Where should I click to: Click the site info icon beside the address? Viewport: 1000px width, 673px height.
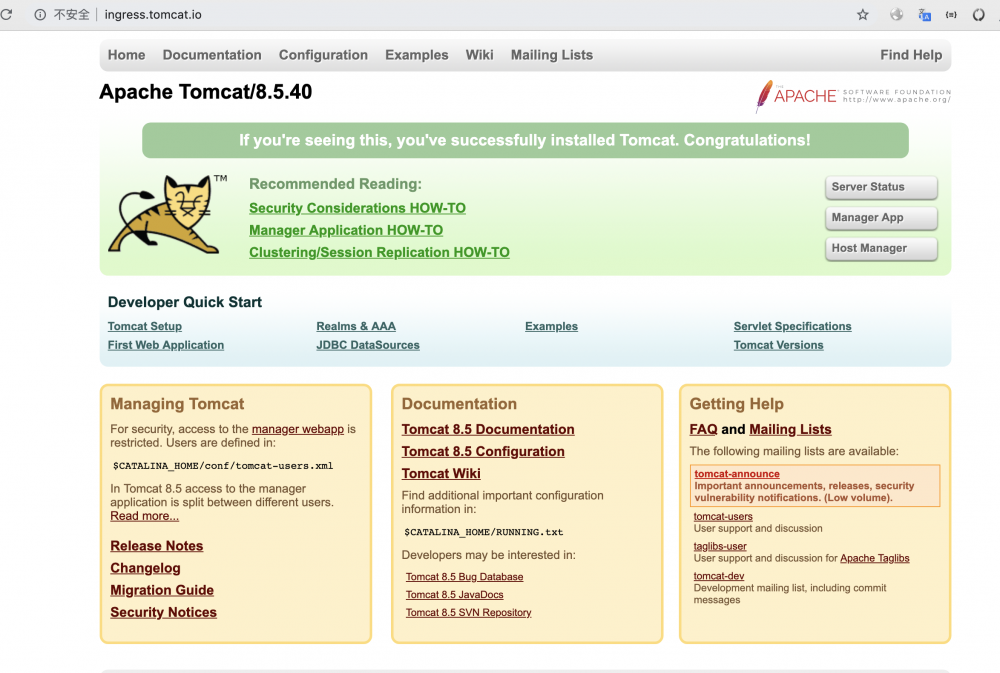click(40, 15)
